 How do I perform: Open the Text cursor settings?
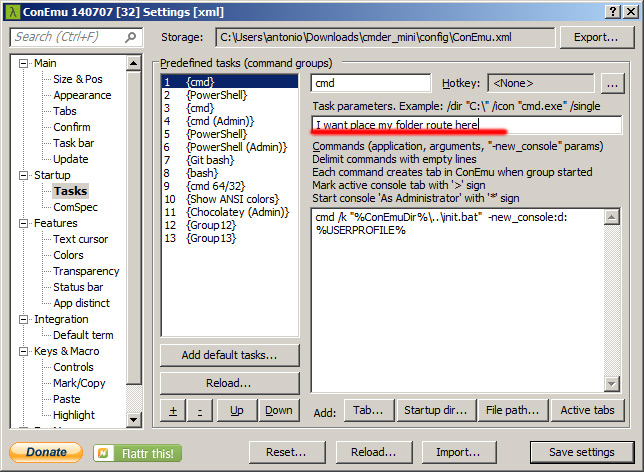click(80, 239)
